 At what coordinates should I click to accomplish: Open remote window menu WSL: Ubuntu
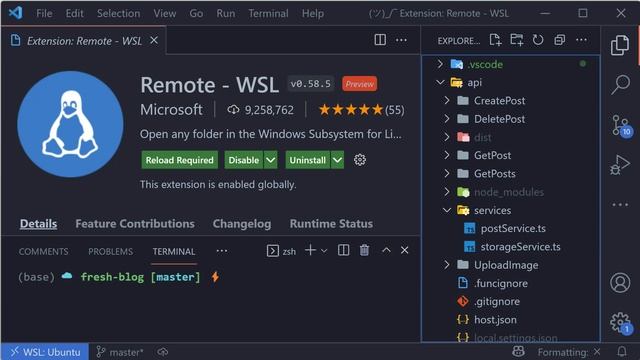45,352
